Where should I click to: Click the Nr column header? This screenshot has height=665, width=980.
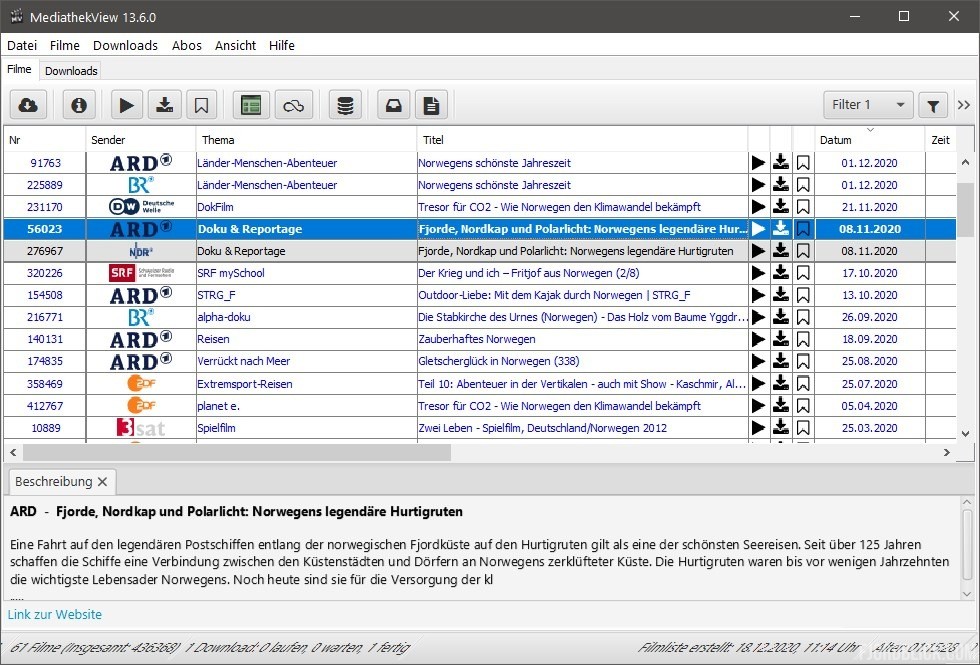(x=44, y=139)
